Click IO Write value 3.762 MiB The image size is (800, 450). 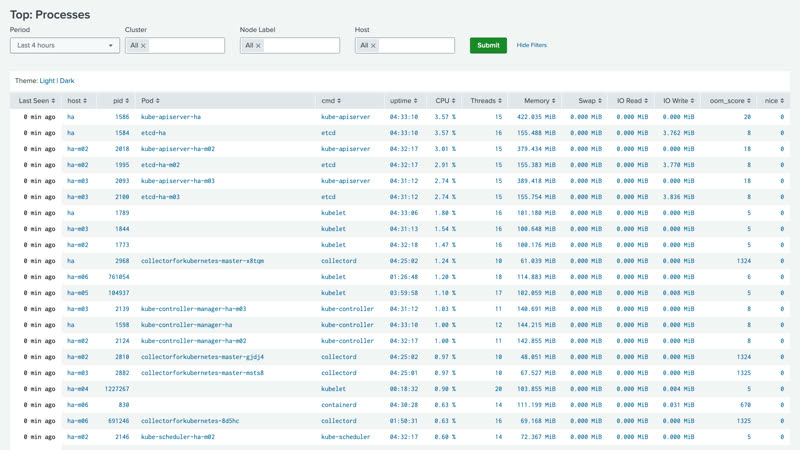click(x=679, y=133)
